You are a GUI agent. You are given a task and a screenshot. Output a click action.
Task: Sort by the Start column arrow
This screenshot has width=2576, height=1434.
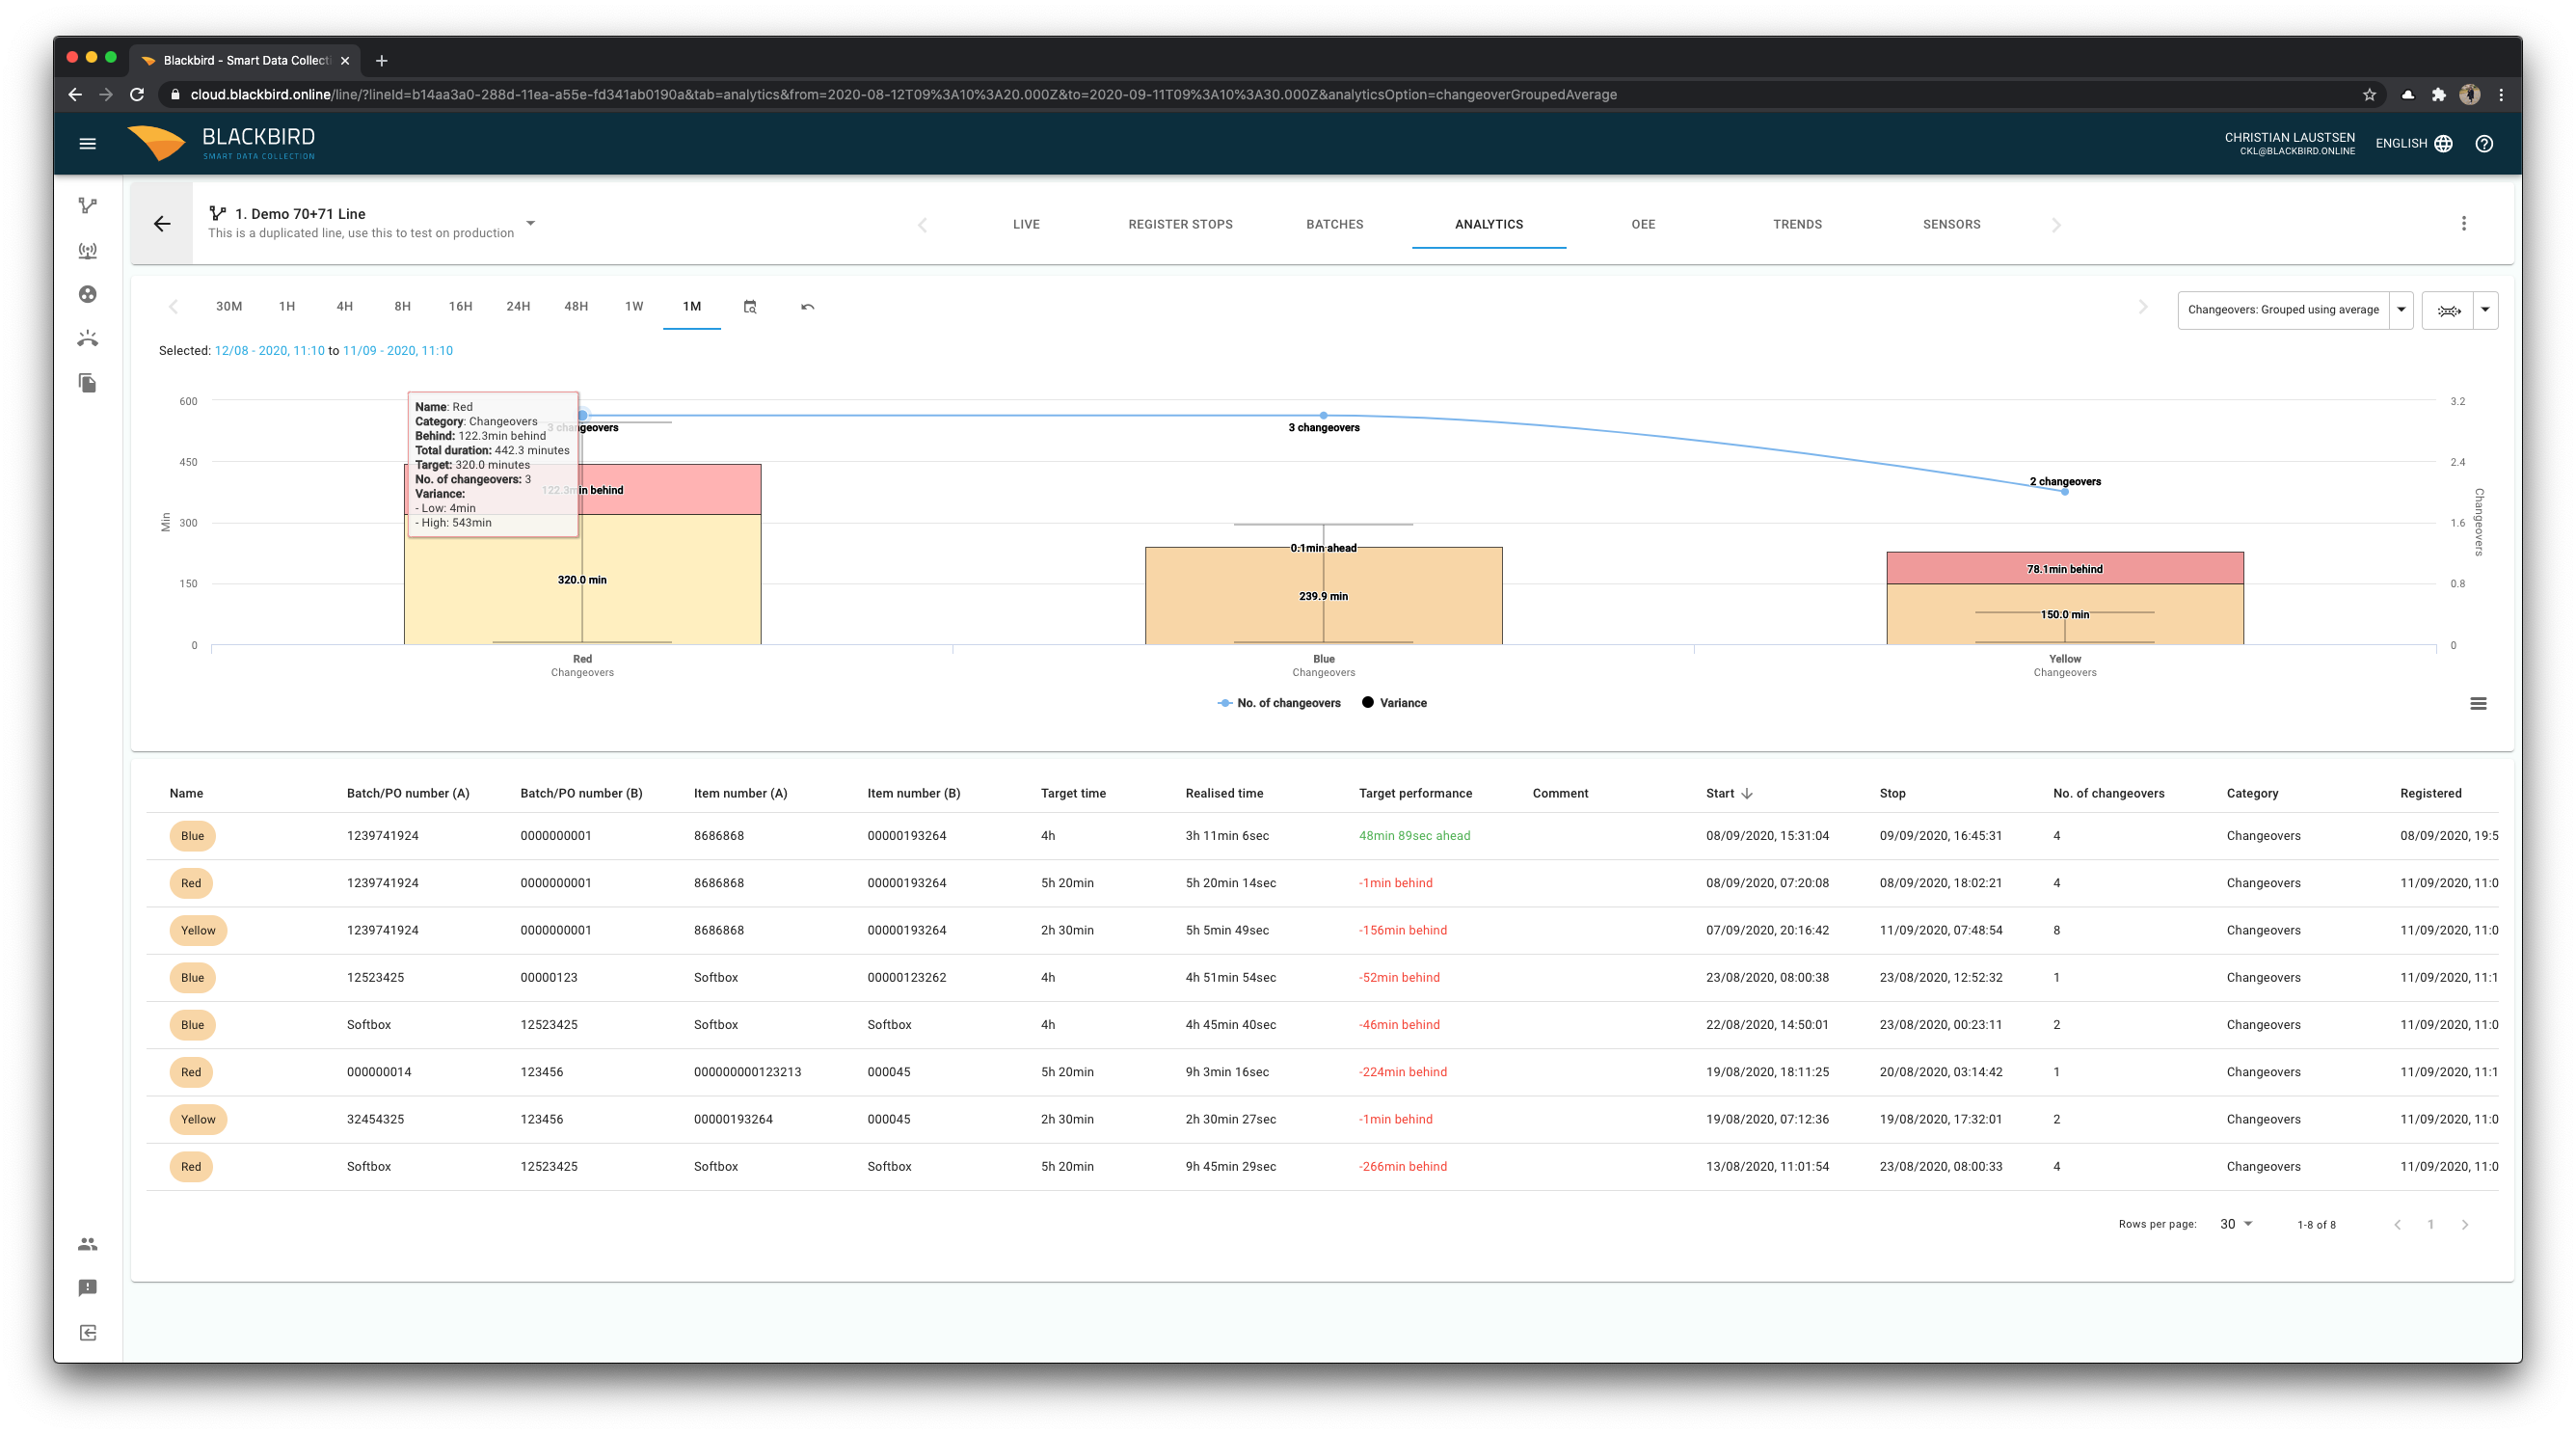[x=1747, y=793]
